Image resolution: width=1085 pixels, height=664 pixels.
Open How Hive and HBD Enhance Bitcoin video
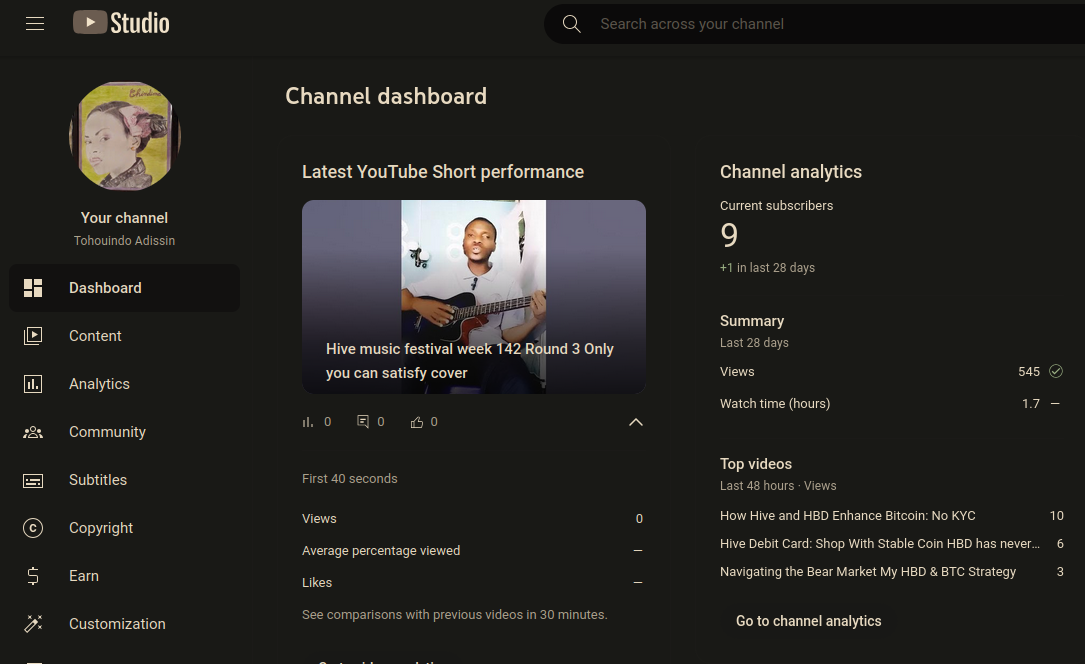(x=848, y=516)
